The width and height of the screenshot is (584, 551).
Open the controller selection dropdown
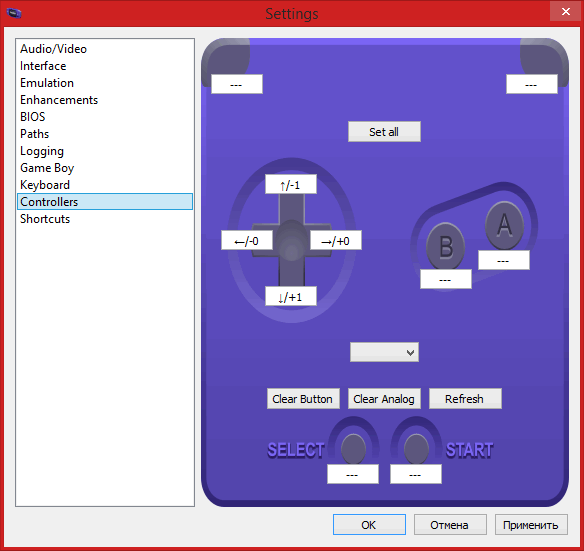384,352
